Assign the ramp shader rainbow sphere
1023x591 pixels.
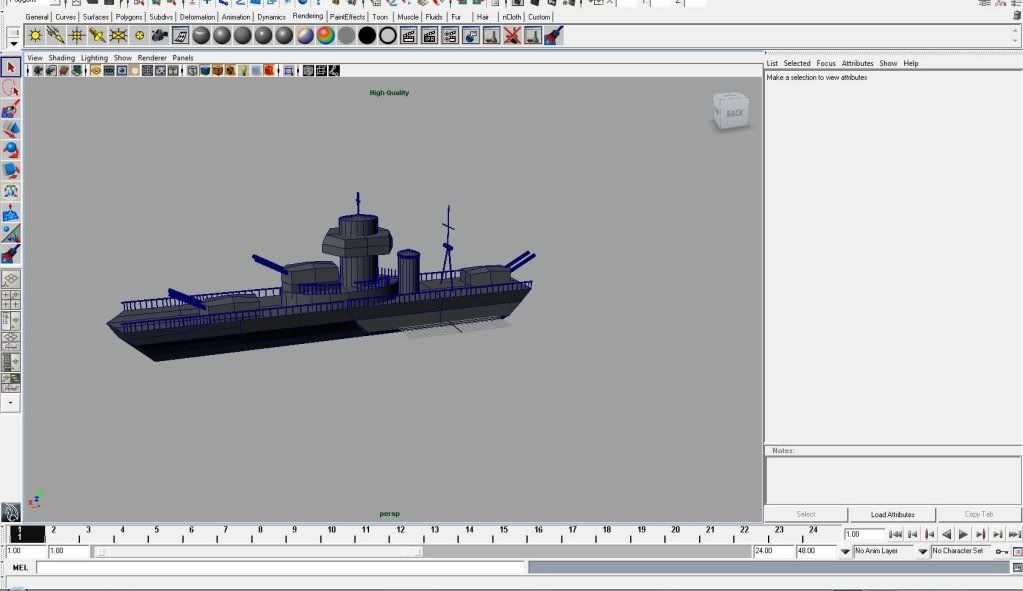pyautogui.click(x=326, y=35)
